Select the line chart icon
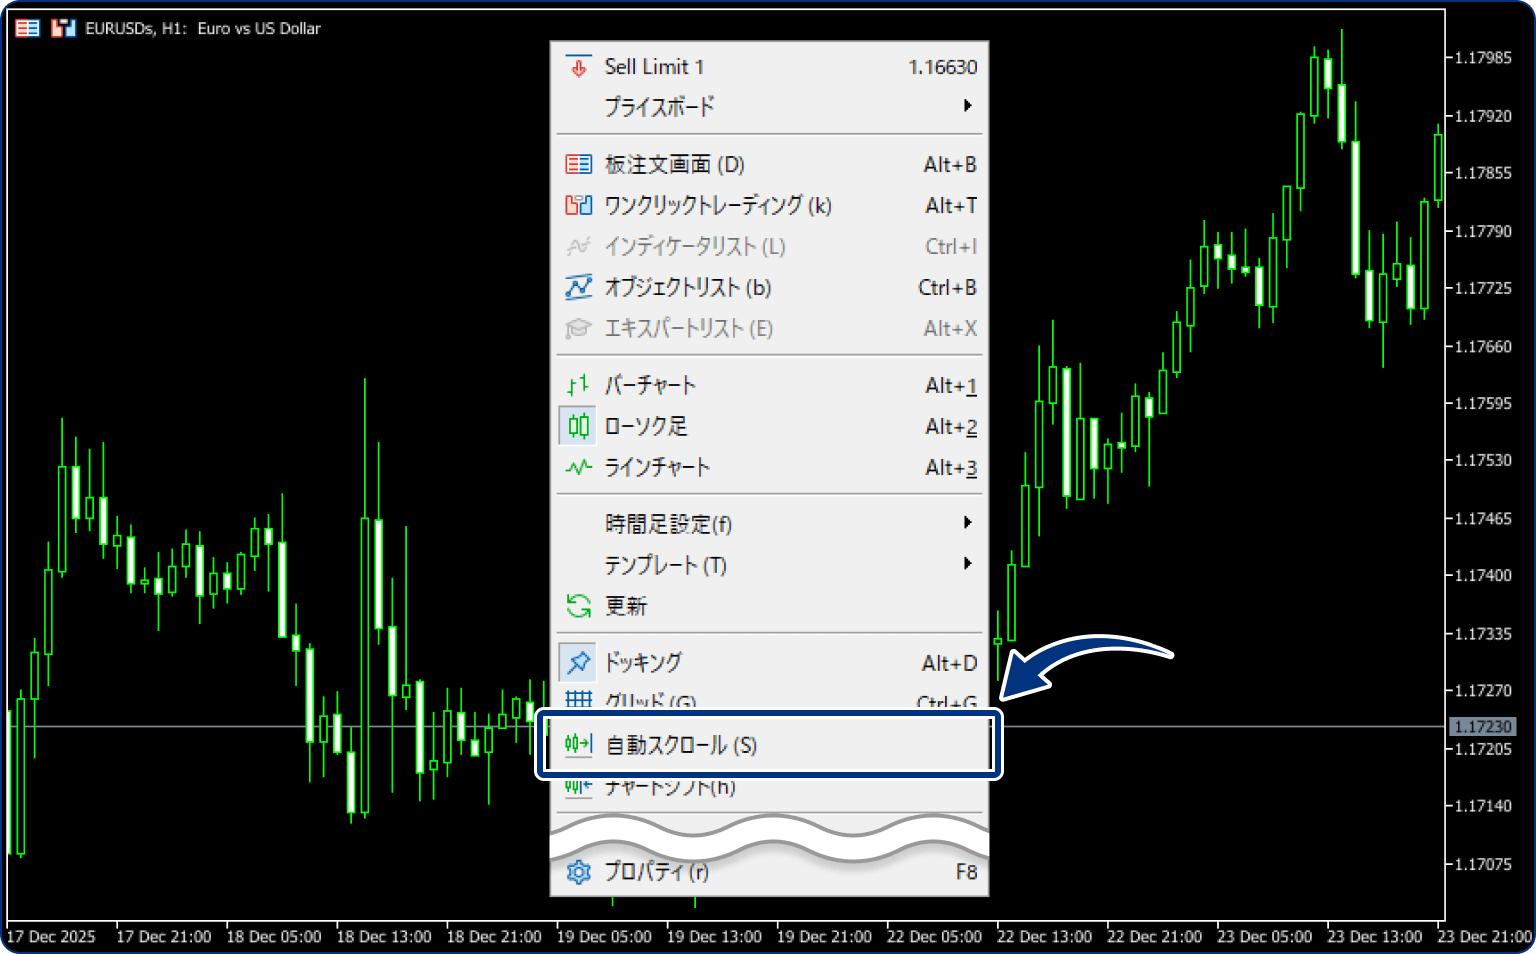The image size is (1536, 954). coord(578,466)
